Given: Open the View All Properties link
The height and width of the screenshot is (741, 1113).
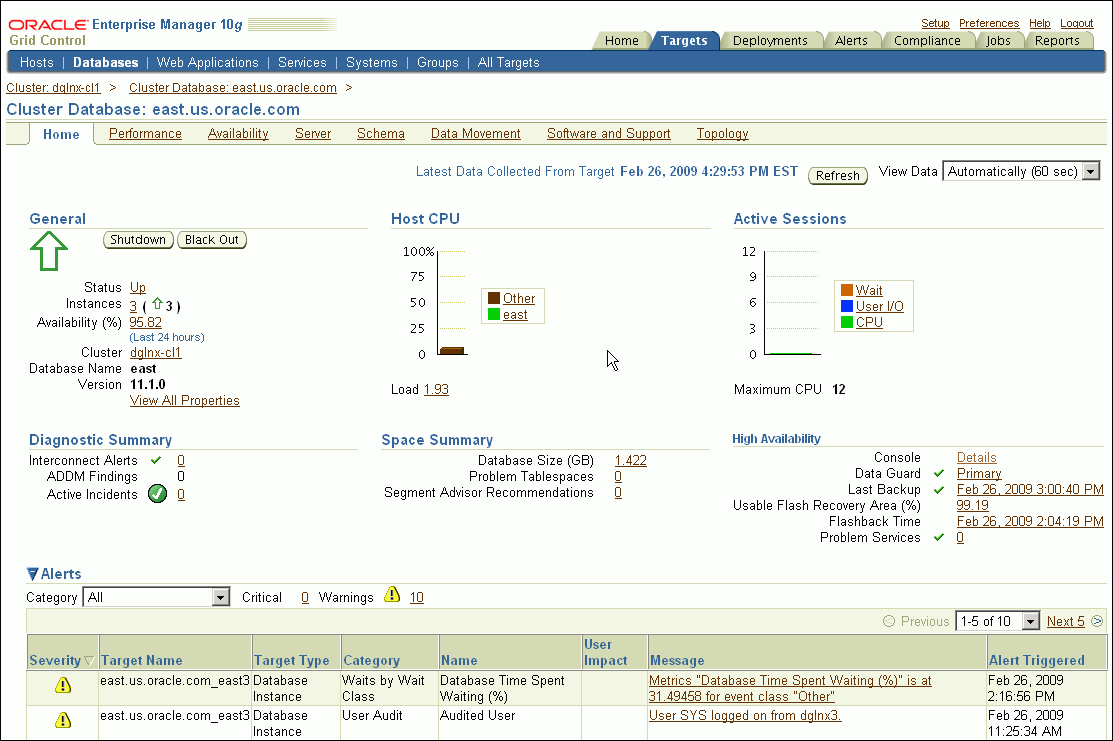Looking at the screenshot, I should 185,400.
